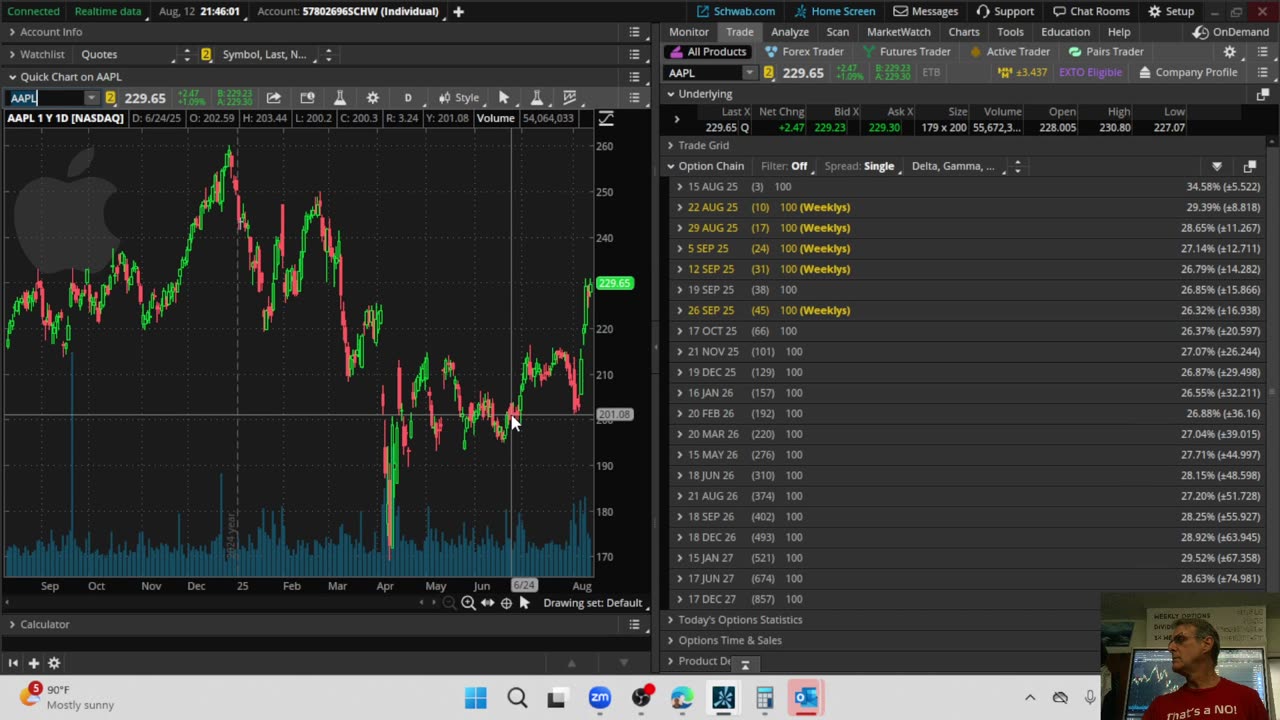The height and width of the screenshot is (720, 1280).
Task: Click the share chart icon
Action: (x=273, y=97)
